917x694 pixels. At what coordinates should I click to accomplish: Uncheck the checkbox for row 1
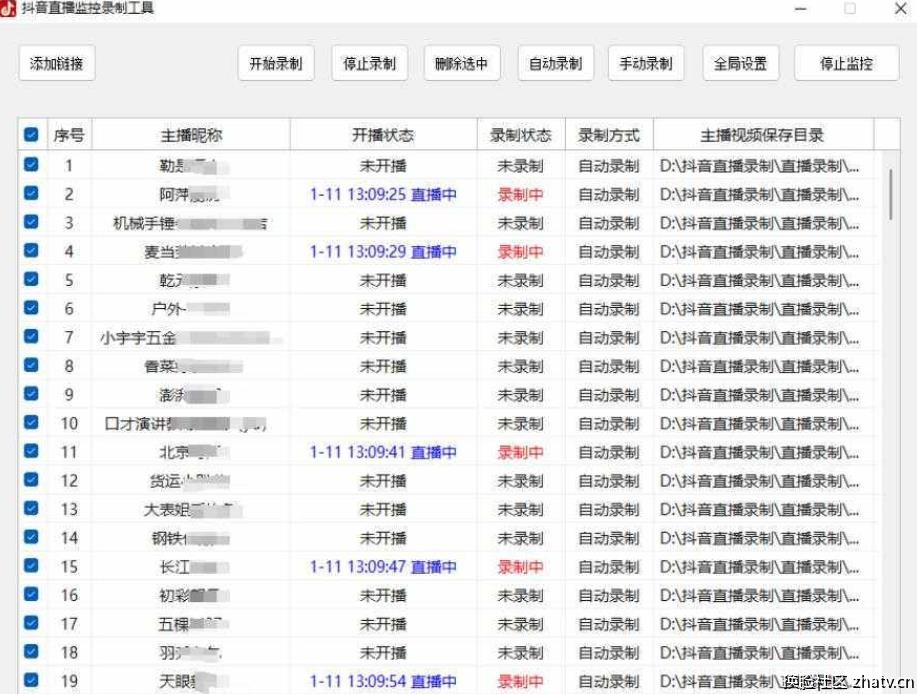point(32,164)
